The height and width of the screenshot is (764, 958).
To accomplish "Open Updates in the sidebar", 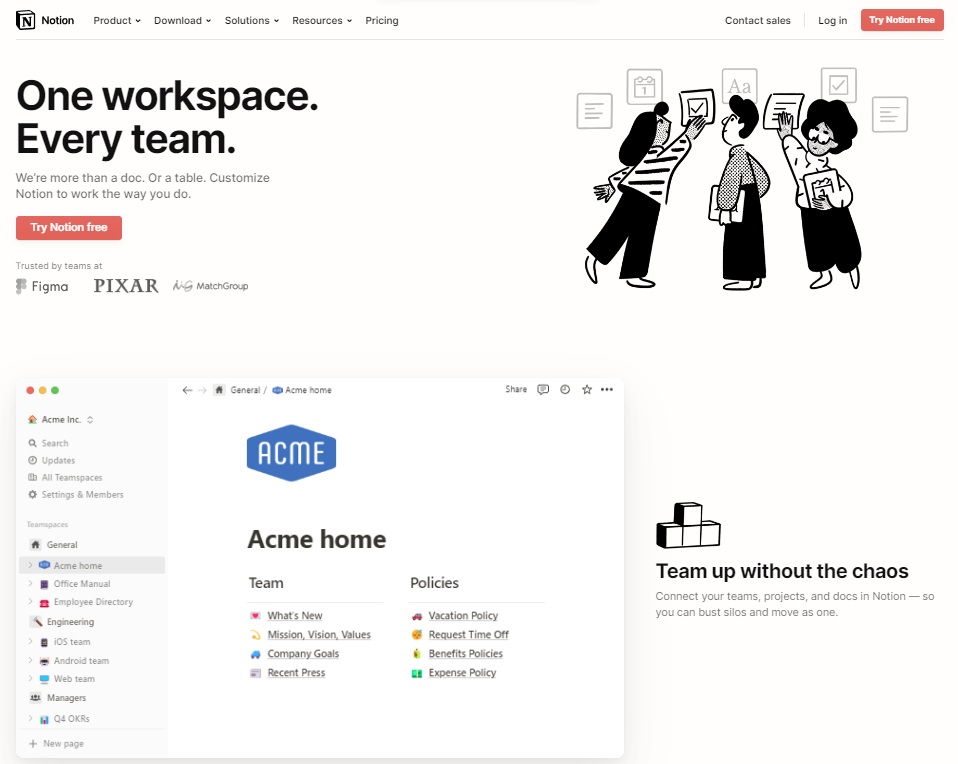I will pos(51,460).
